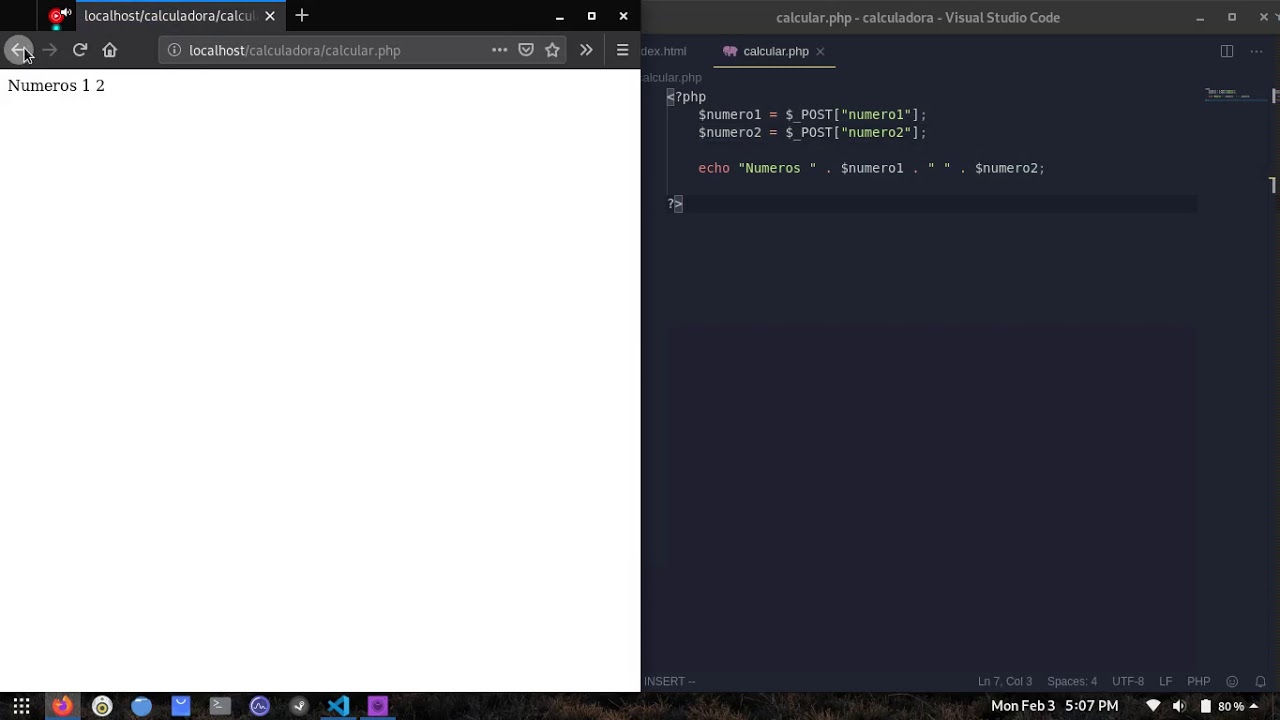This screenshot has width=1280, height=720.
Task: Open Firefox home page icon
Action: coord(110,50)
